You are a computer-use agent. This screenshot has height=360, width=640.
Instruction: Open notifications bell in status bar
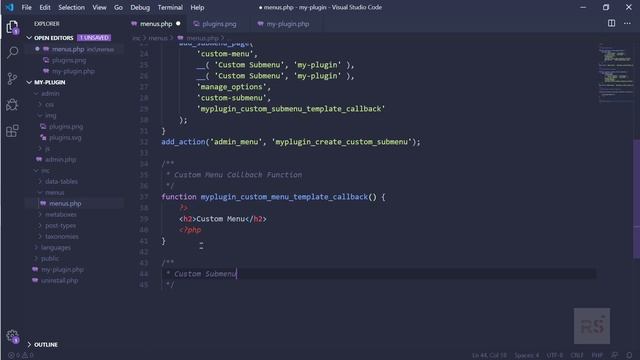pyautogui.click(x=629, y=355)
